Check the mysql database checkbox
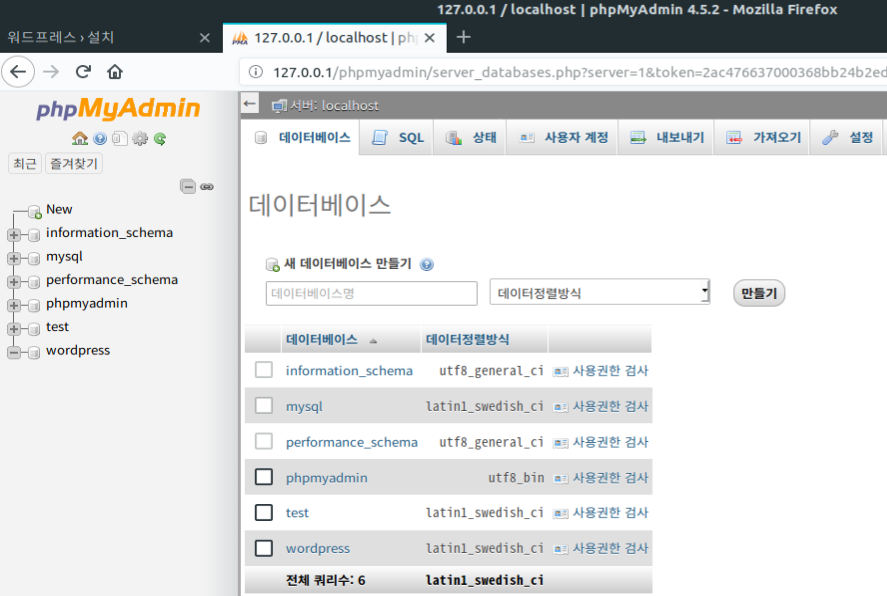Viewport: 887px width, 596px height. click(264, 405)
